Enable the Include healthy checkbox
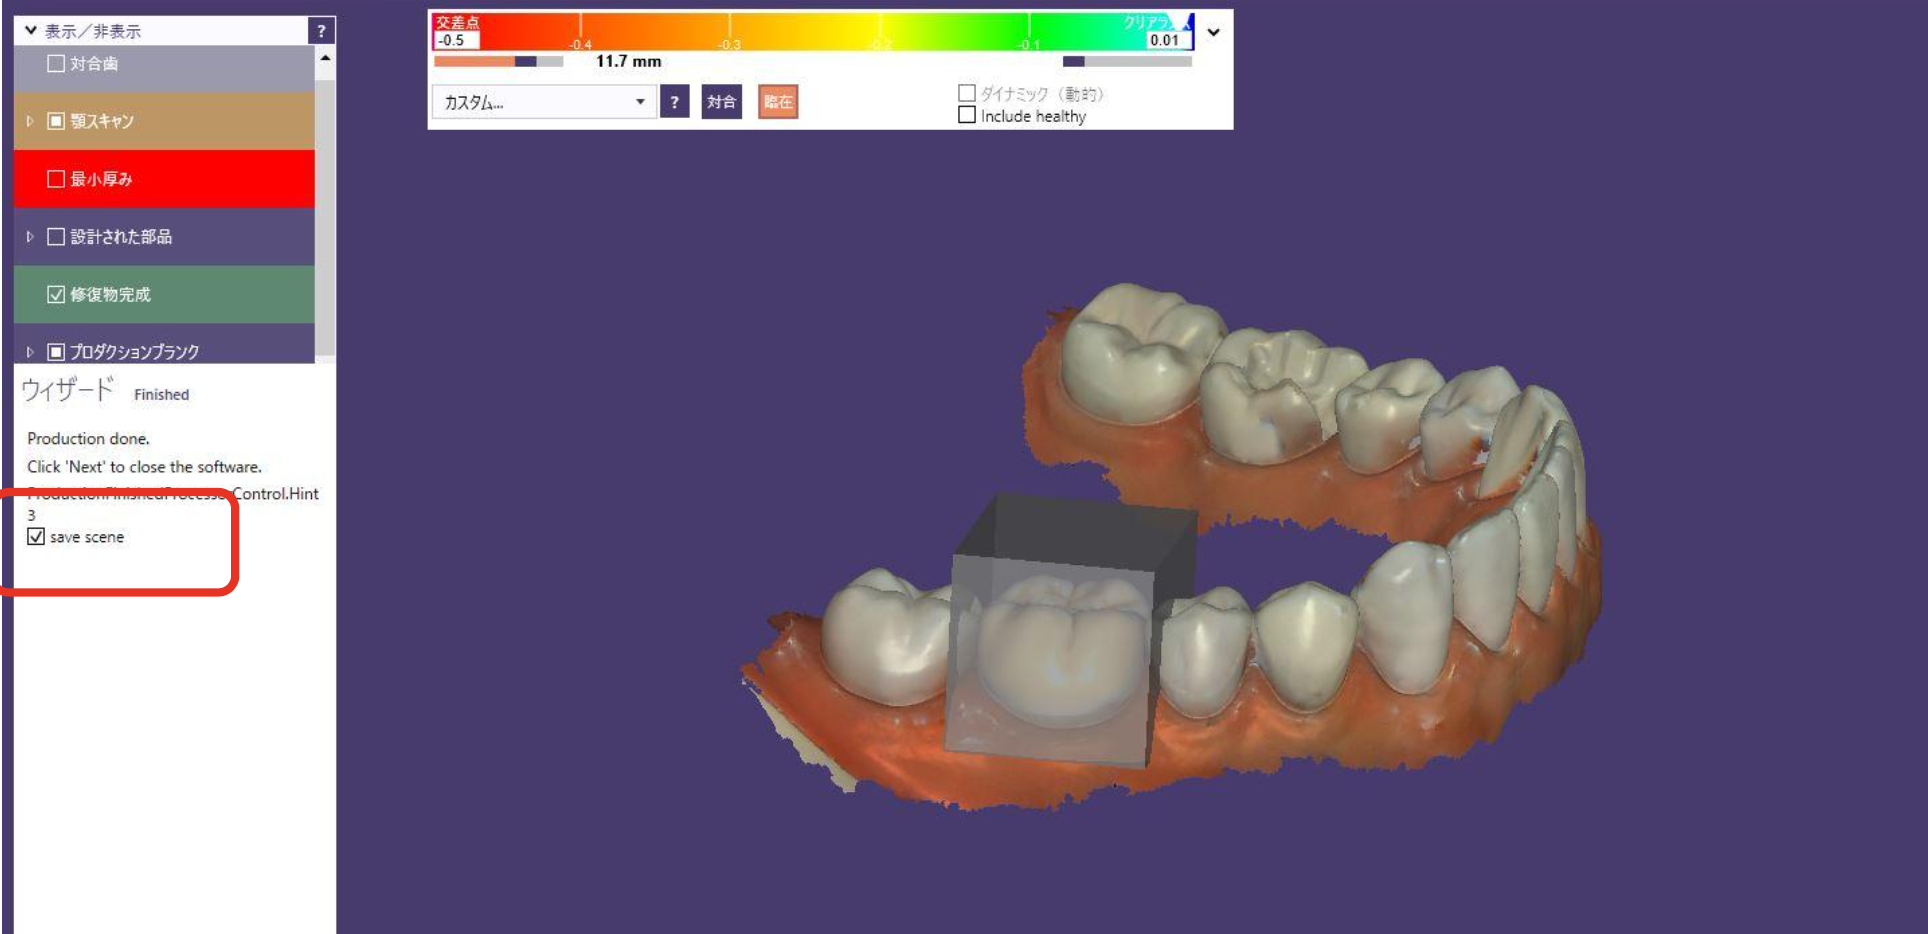Viewport: 1928px width, 934px height. tap(967, 116)
